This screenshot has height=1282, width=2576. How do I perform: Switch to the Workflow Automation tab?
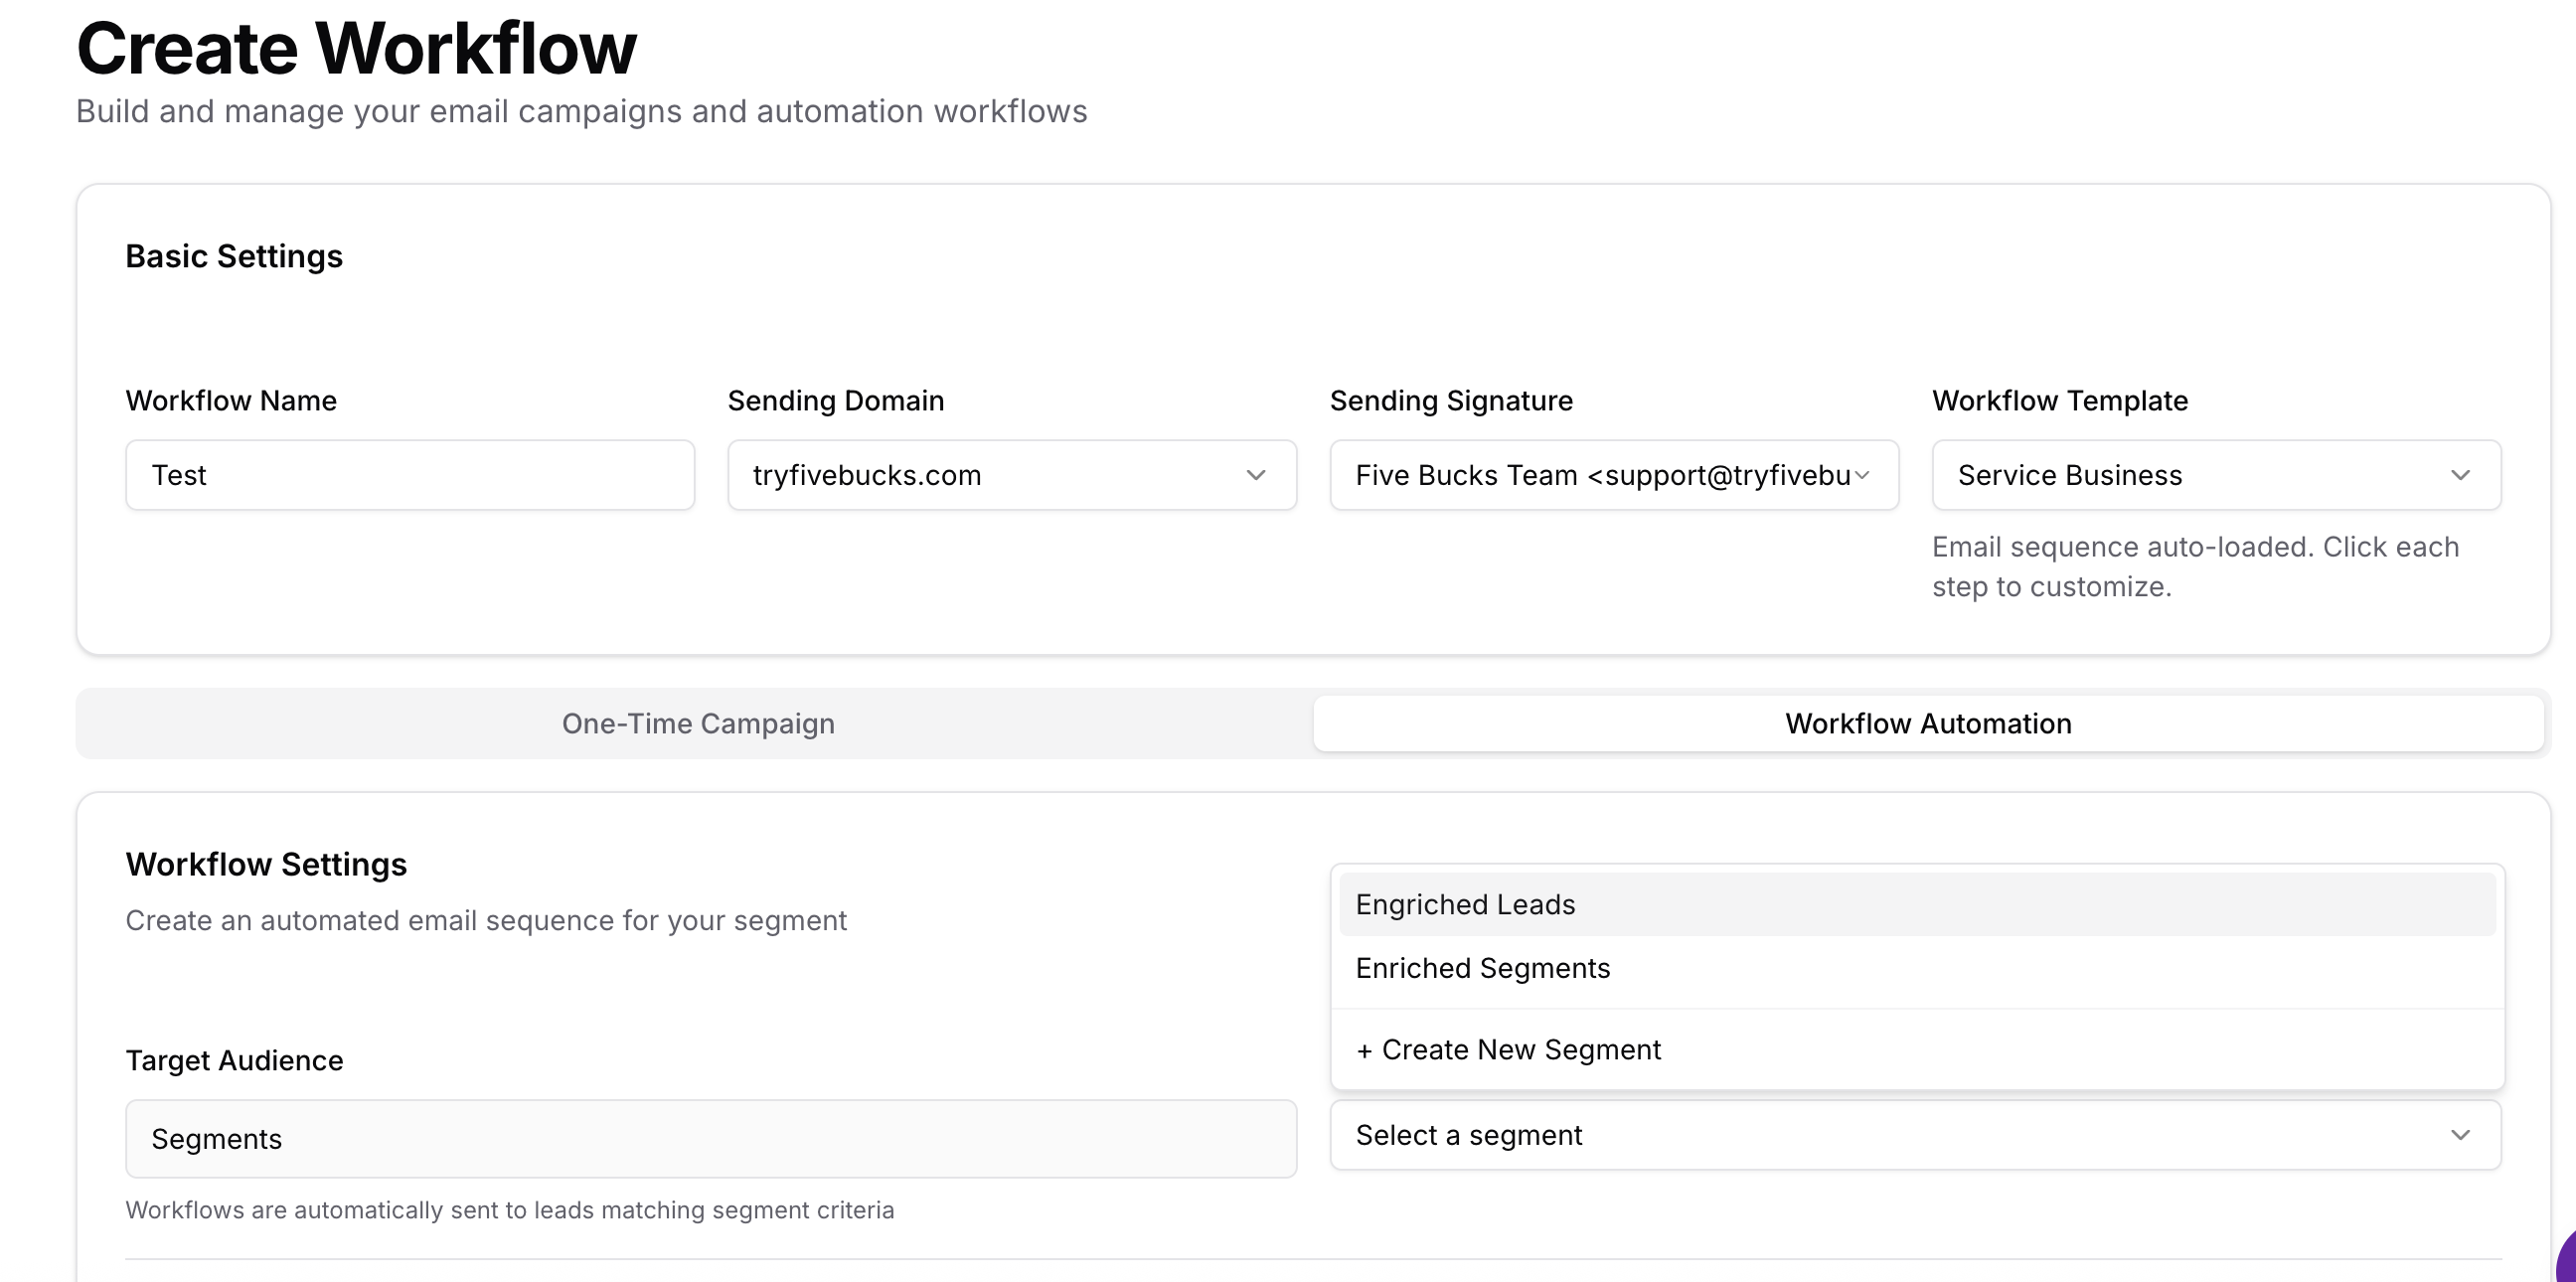(1928, 723)
